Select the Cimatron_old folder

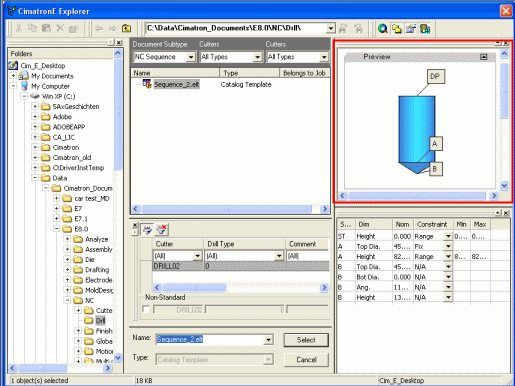point(72,157)
